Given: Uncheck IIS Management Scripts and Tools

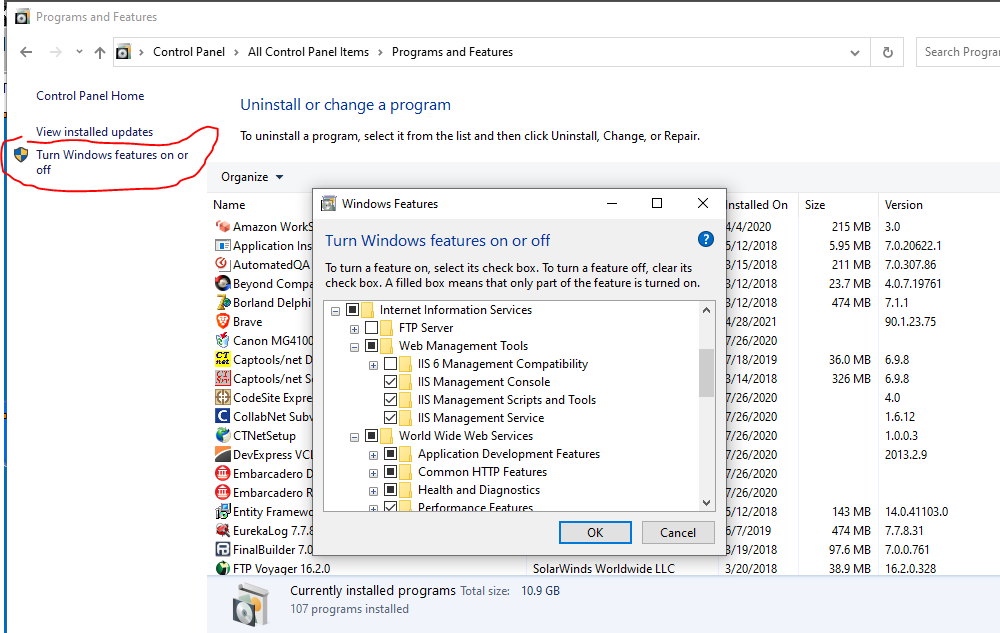Looking at the screenshot, I should pyautogui.click(x=390, y=400).
